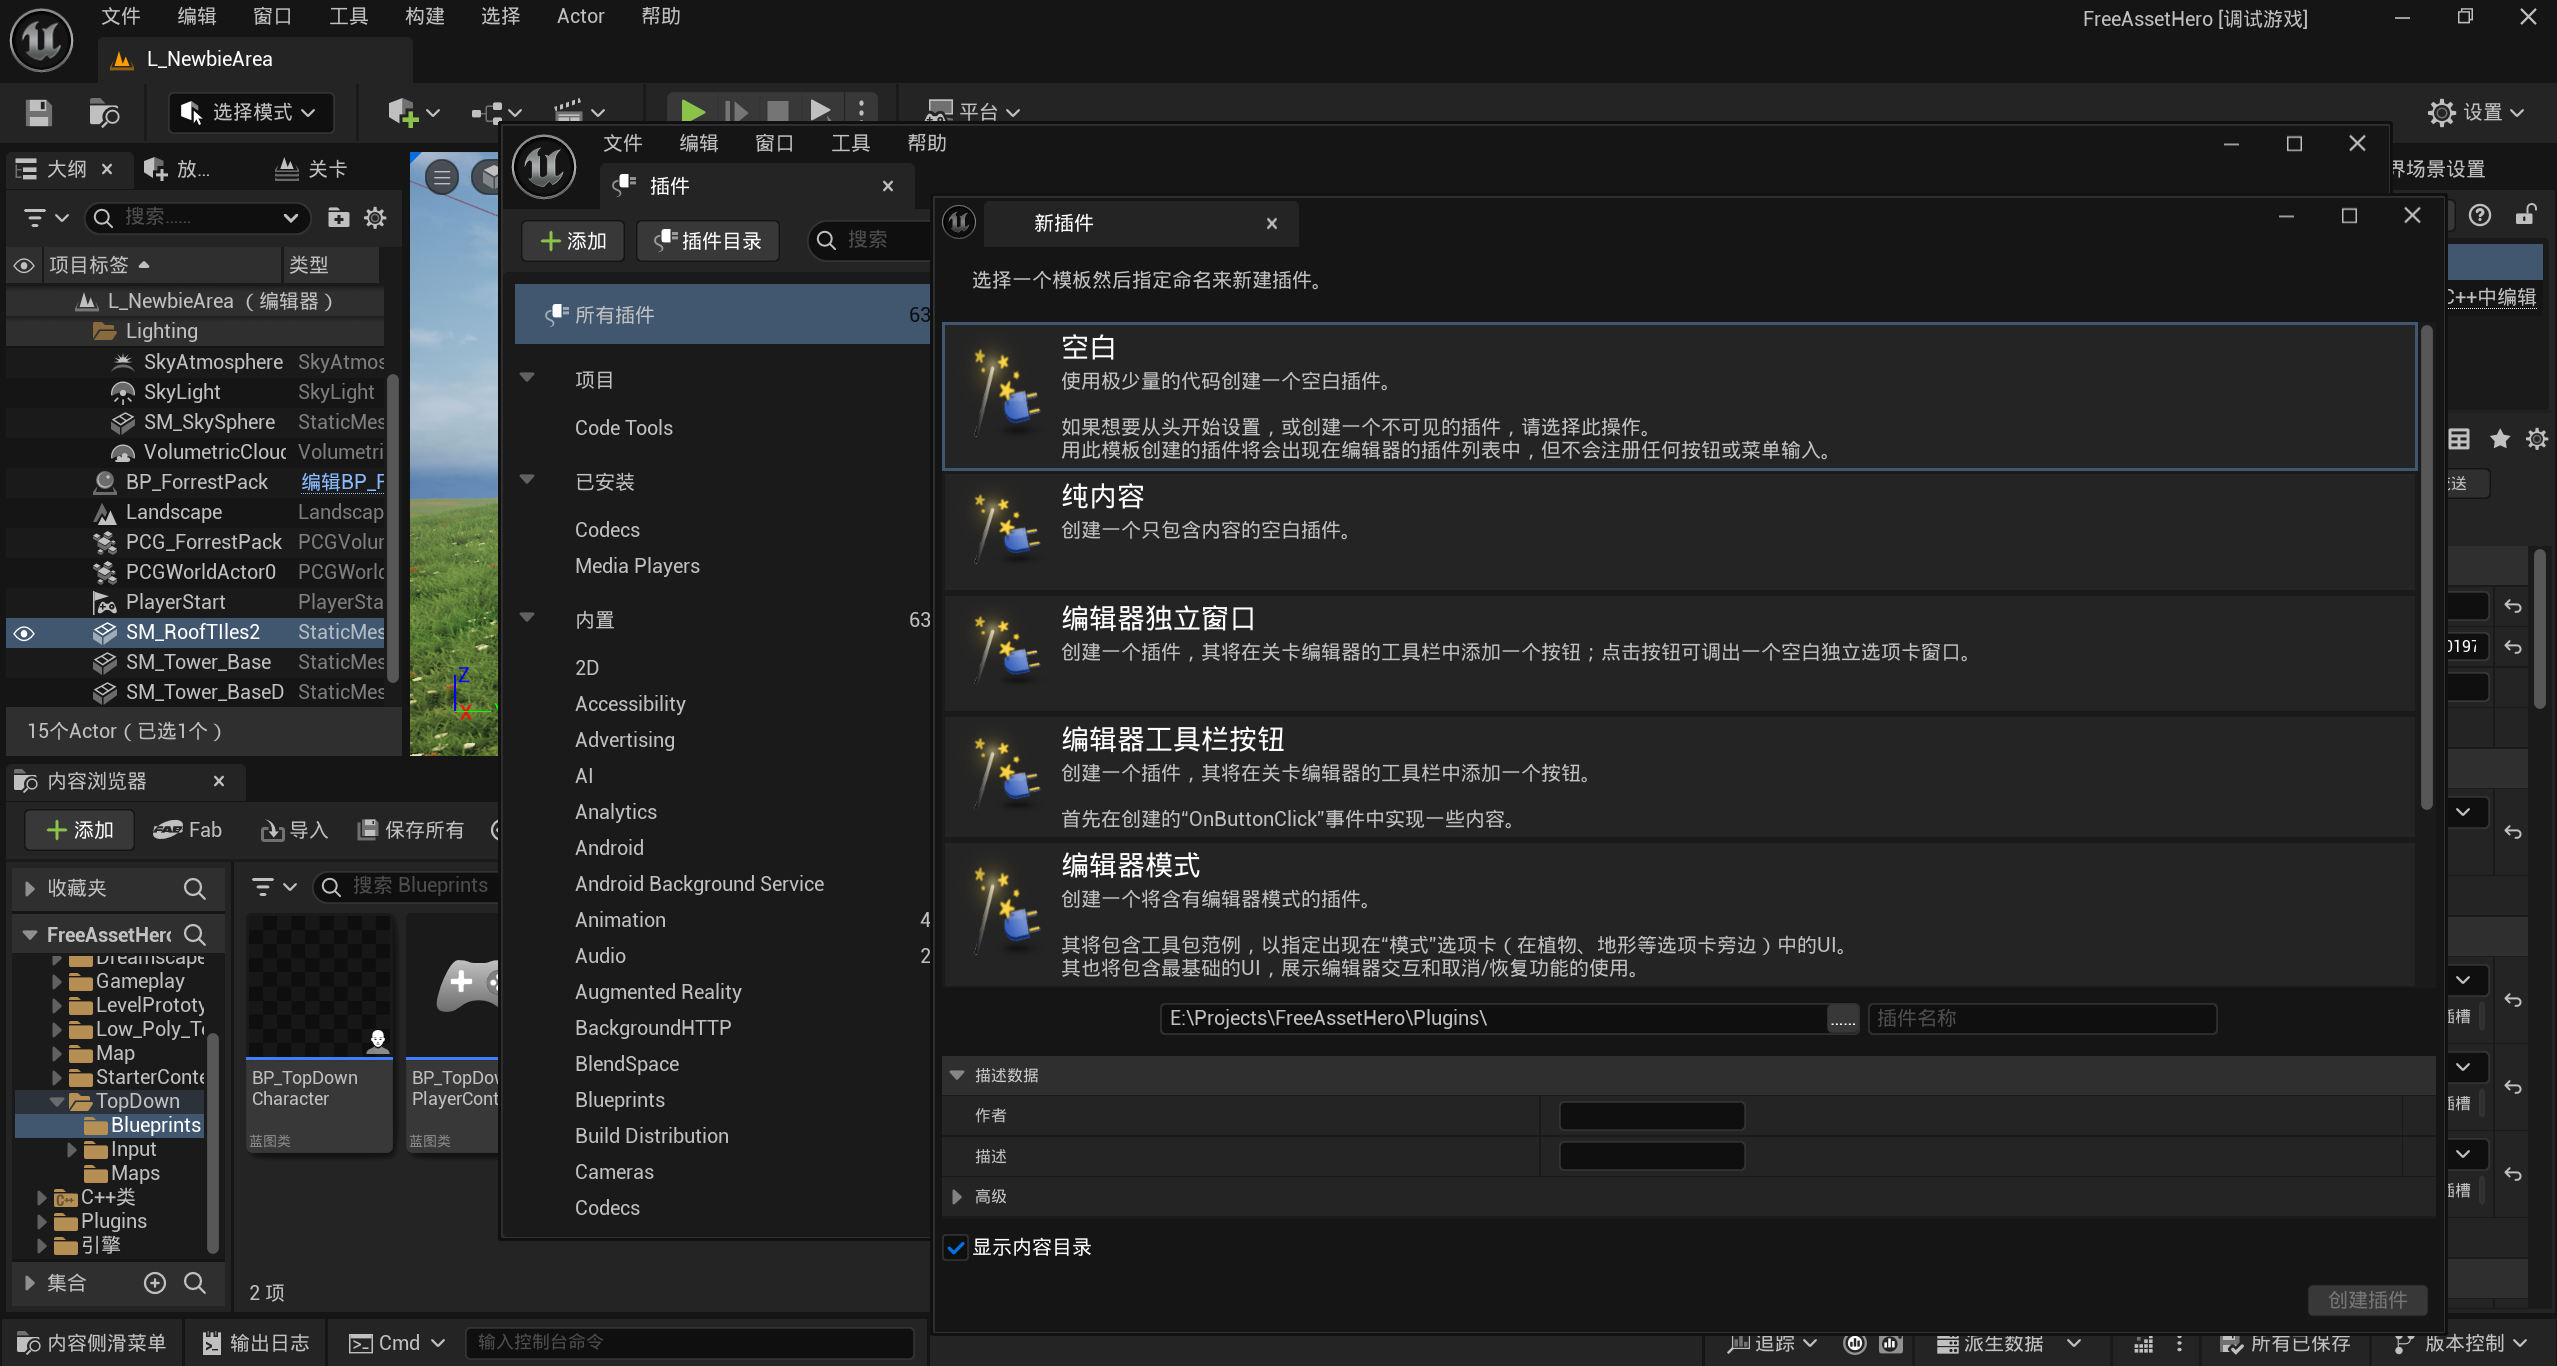Click the 添加 button in the plugins window
The image size is (2557, 1366).
(x=573, y=241)
